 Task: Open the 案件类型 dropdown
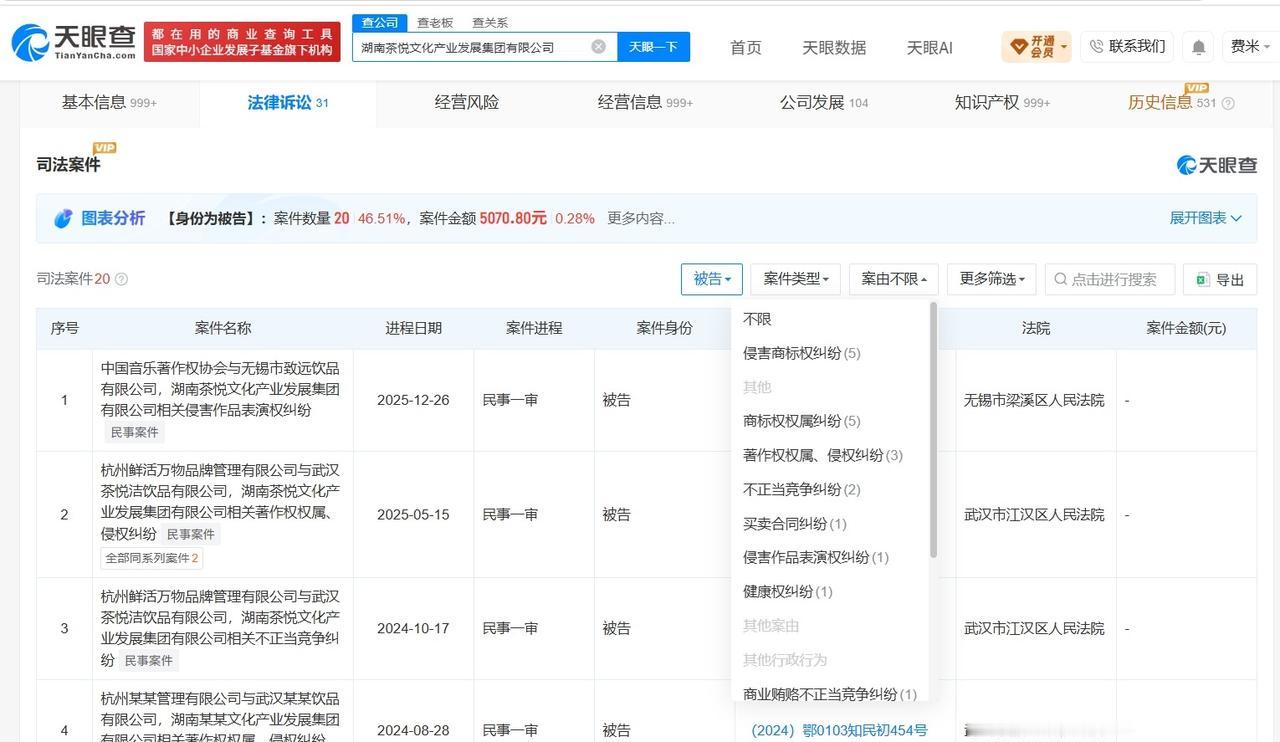(796, 279)
